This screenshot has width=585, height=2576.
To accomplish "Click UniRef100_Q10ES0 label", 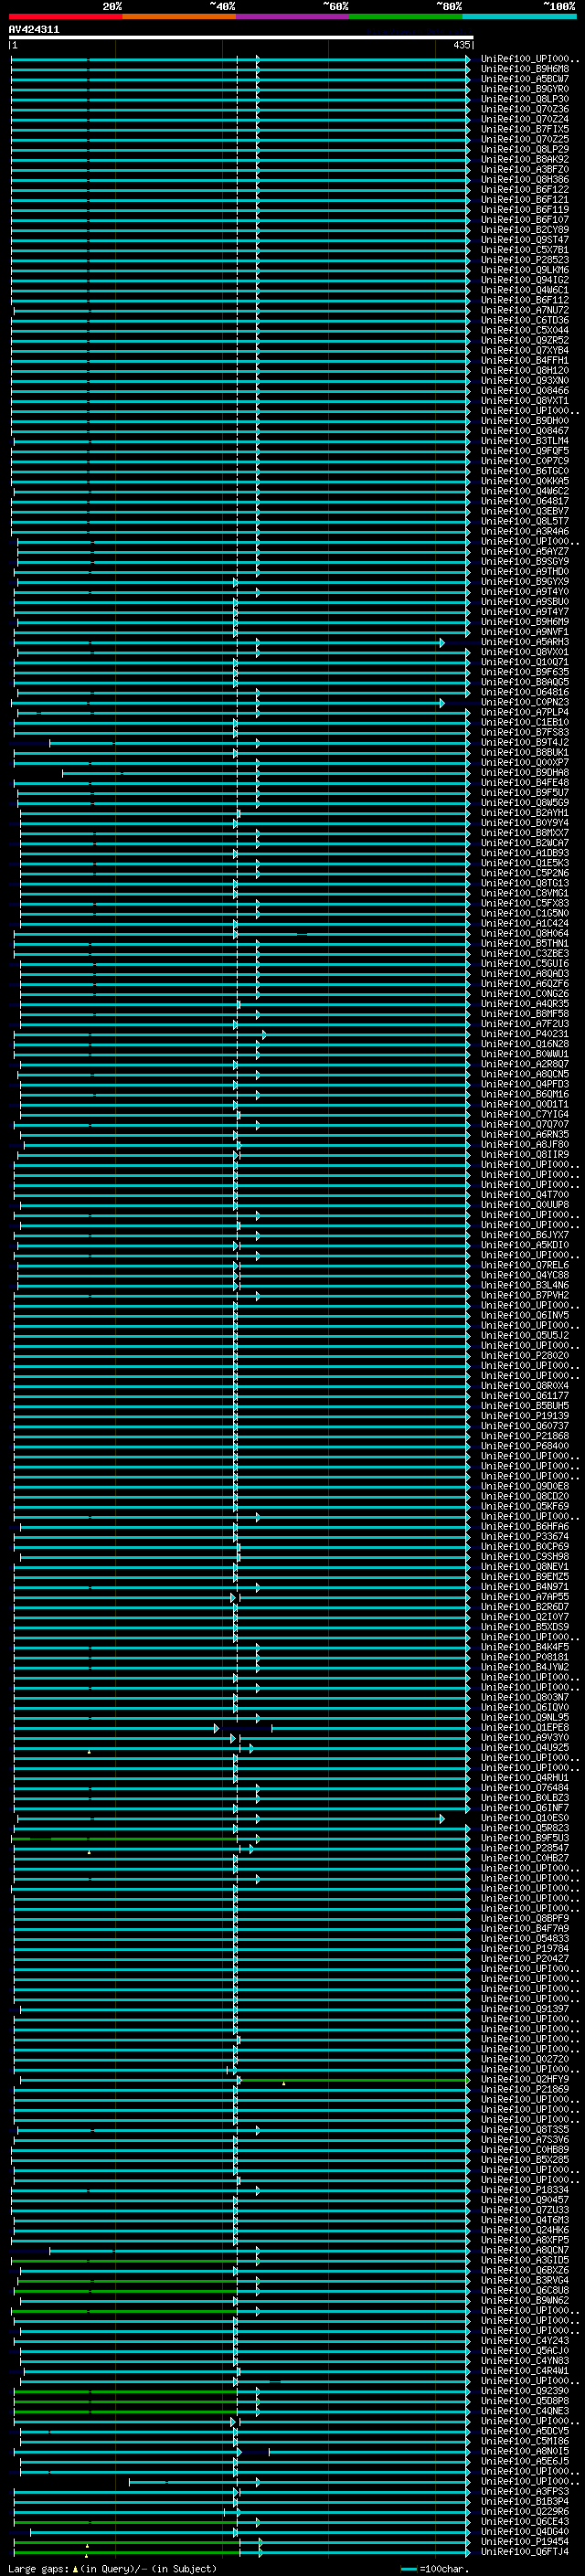I will click(525, 1818).
